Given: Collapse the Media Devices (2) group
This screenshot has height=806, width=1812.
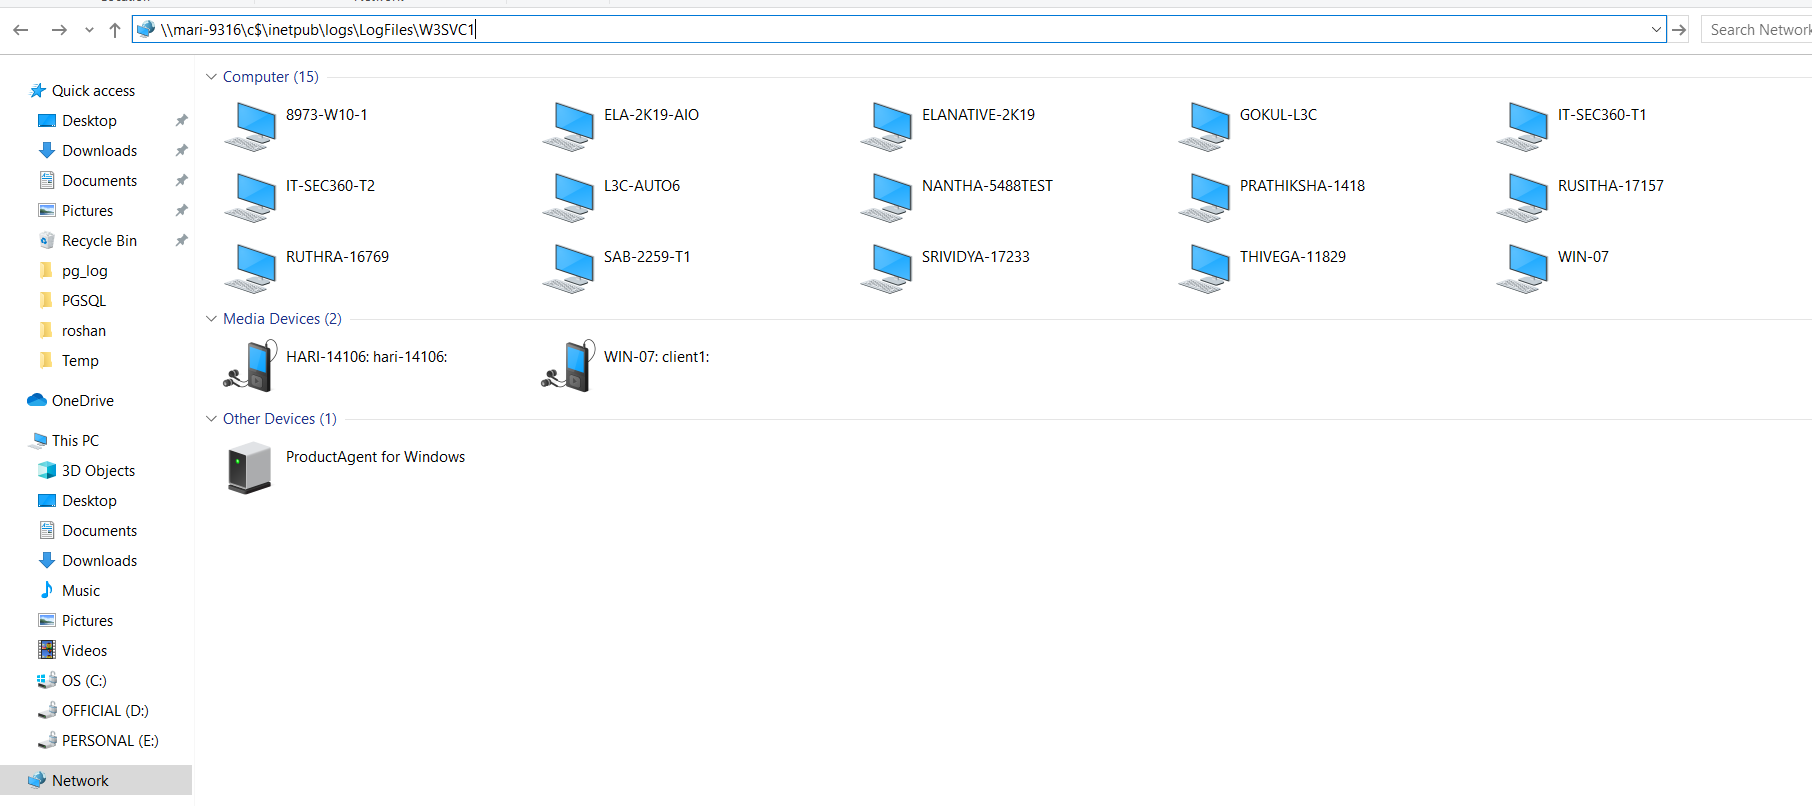Looking at the screenshot, I should (x=211, y=319).
